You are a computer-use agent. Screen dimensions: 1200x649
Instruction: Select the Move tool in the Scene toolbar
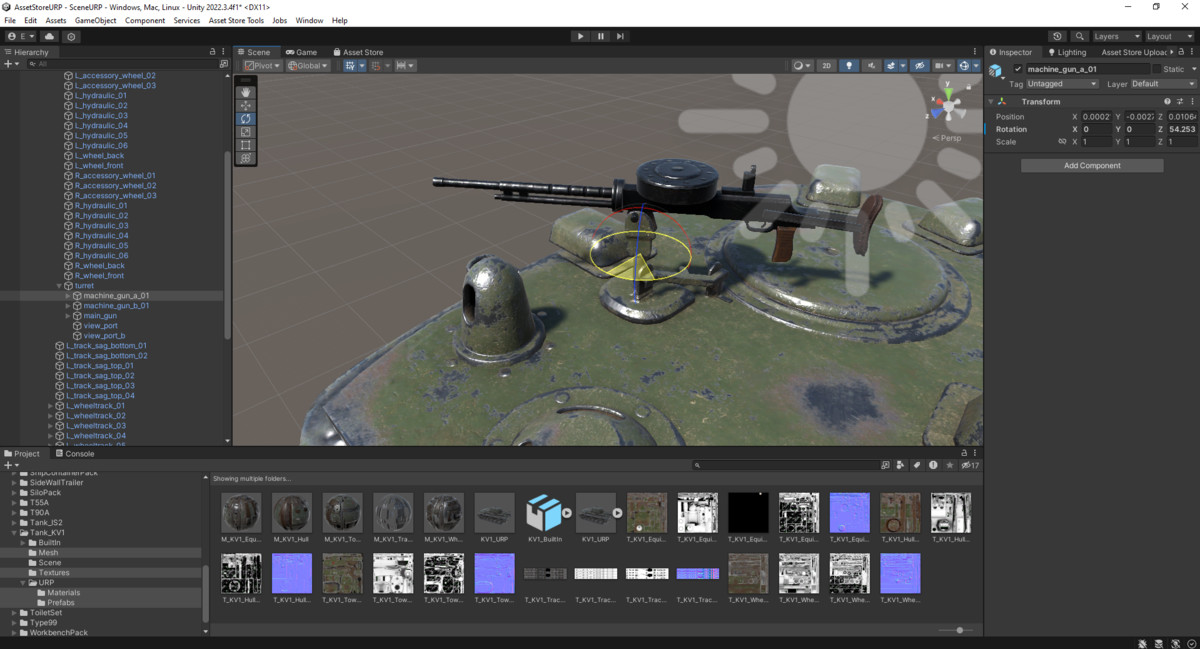coord(245,105)
